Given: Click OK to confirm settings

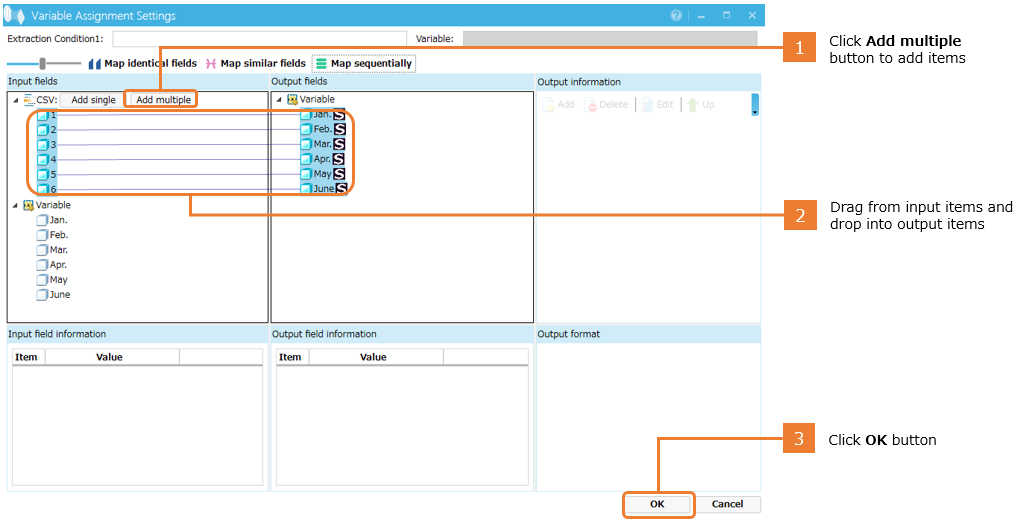Looking at the screenshot, I should coord(657,504).
